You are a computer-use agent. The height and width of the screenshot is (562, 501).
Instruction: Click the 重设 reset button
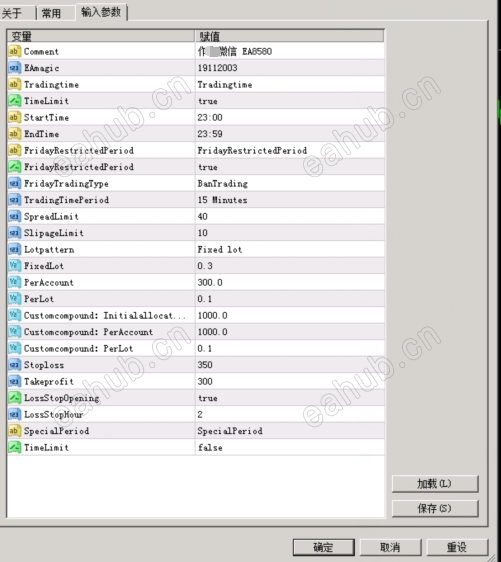457,547
